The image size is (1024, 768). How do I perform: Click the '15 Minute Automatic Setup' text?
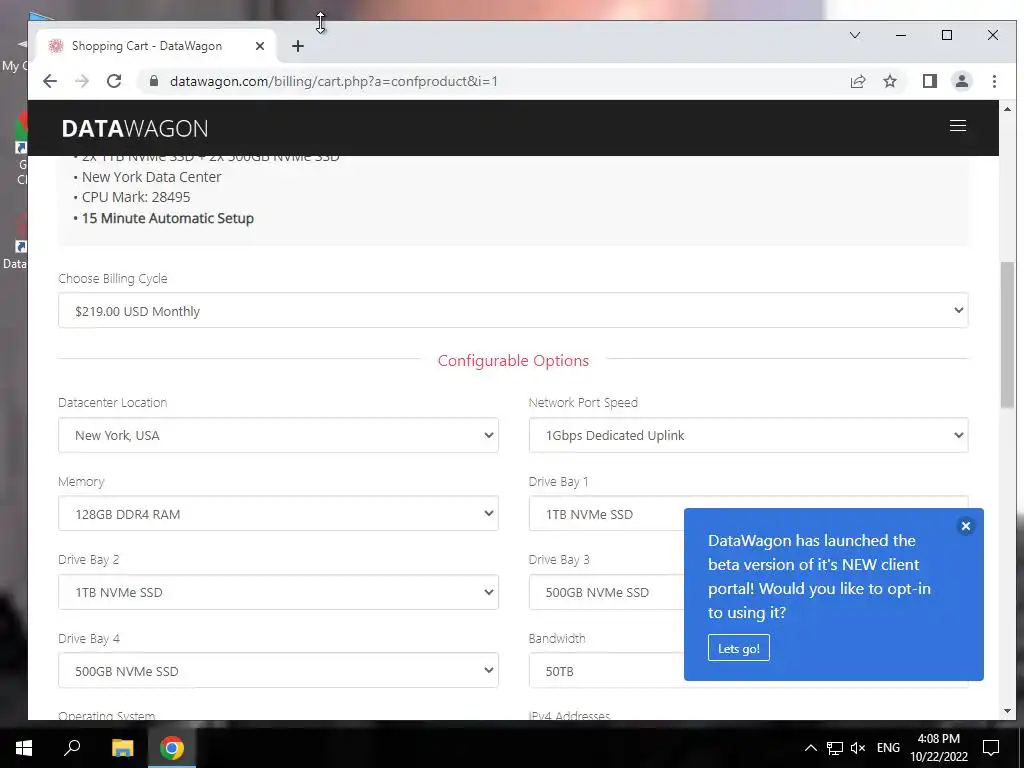click(167, 218)
